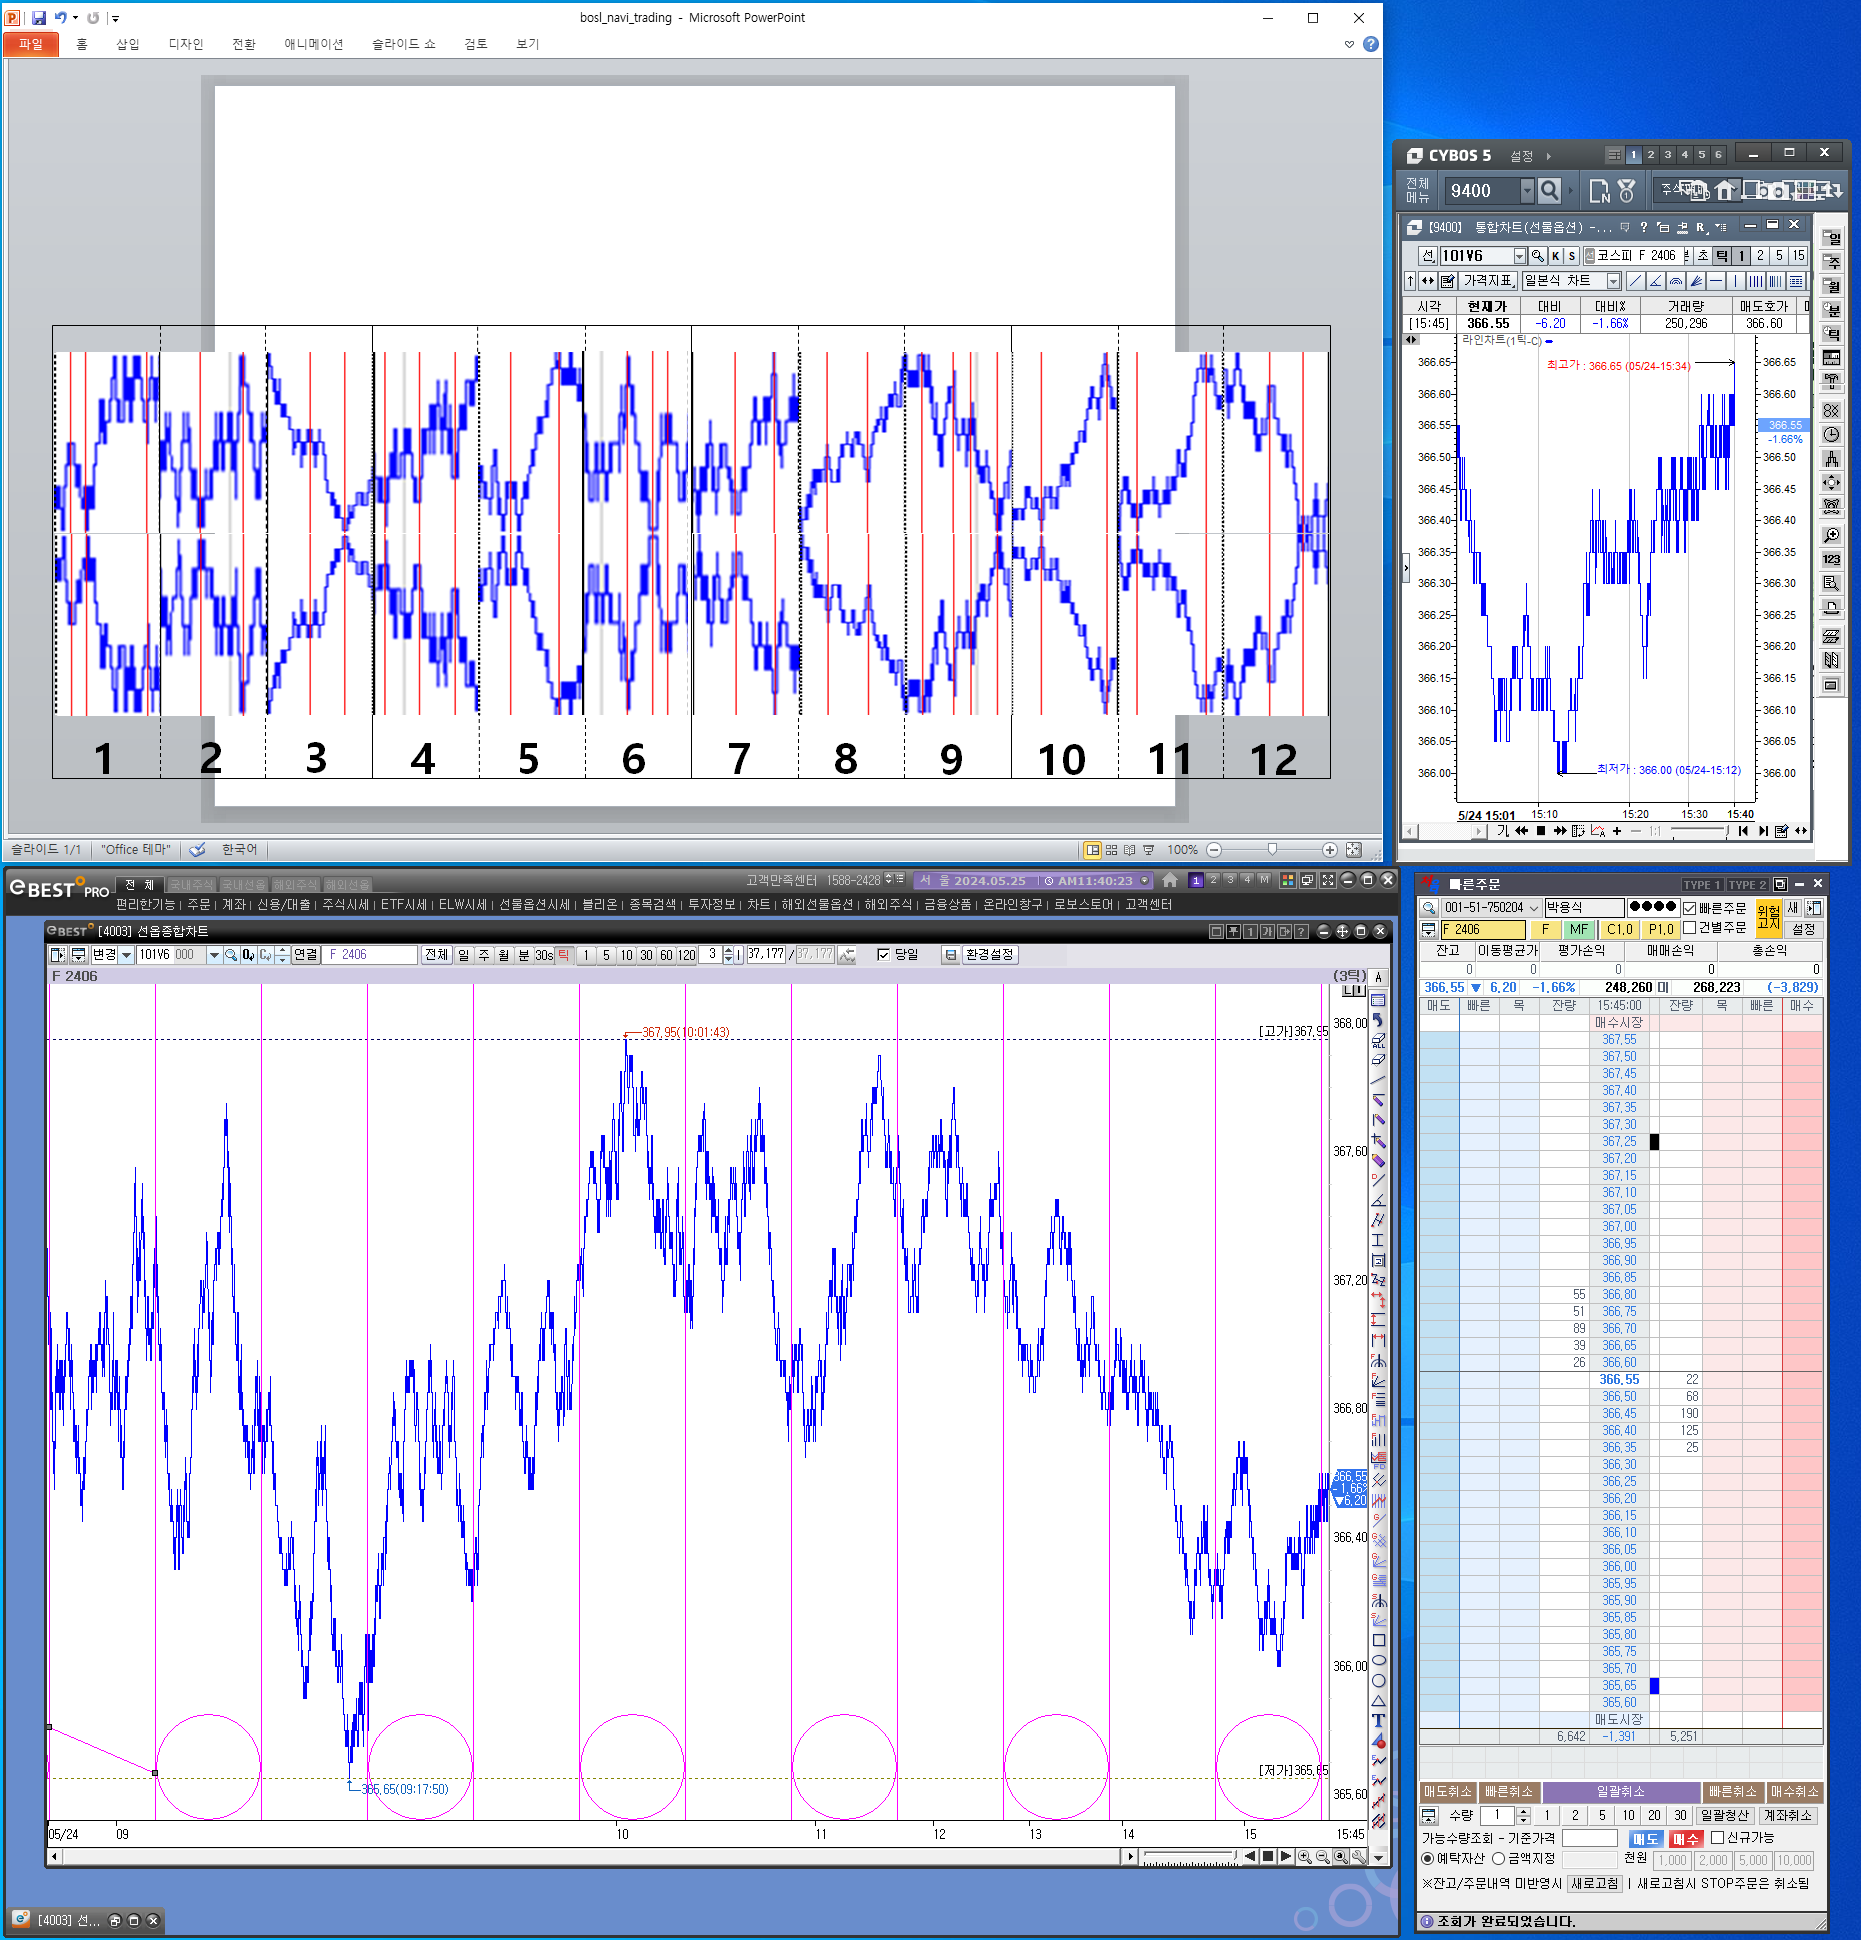The height and width of the screenshot is (1940, 1861).
Task: Click the search icon beside account number 001-51-750204
Action: (x=1429, y=907)
